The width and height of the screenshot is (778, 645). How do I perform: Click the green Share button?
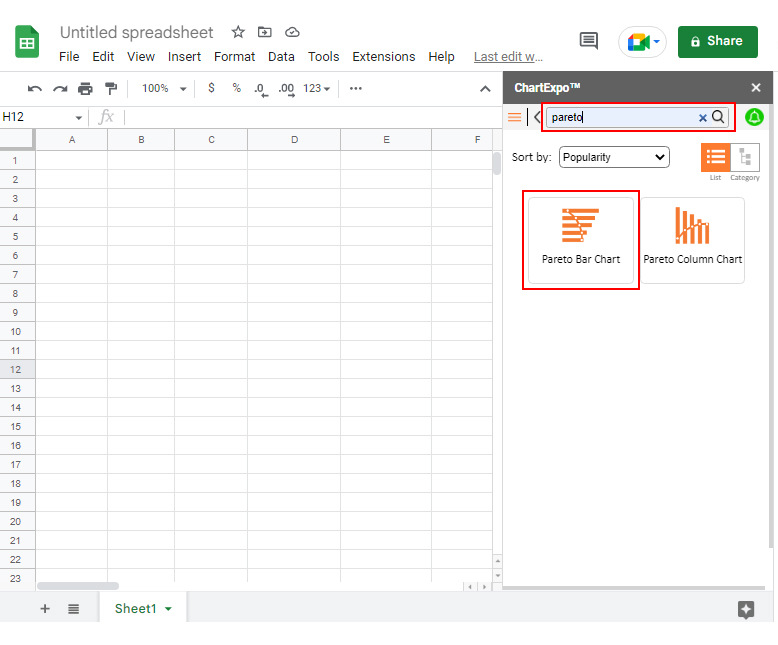[x=717, y=42]
